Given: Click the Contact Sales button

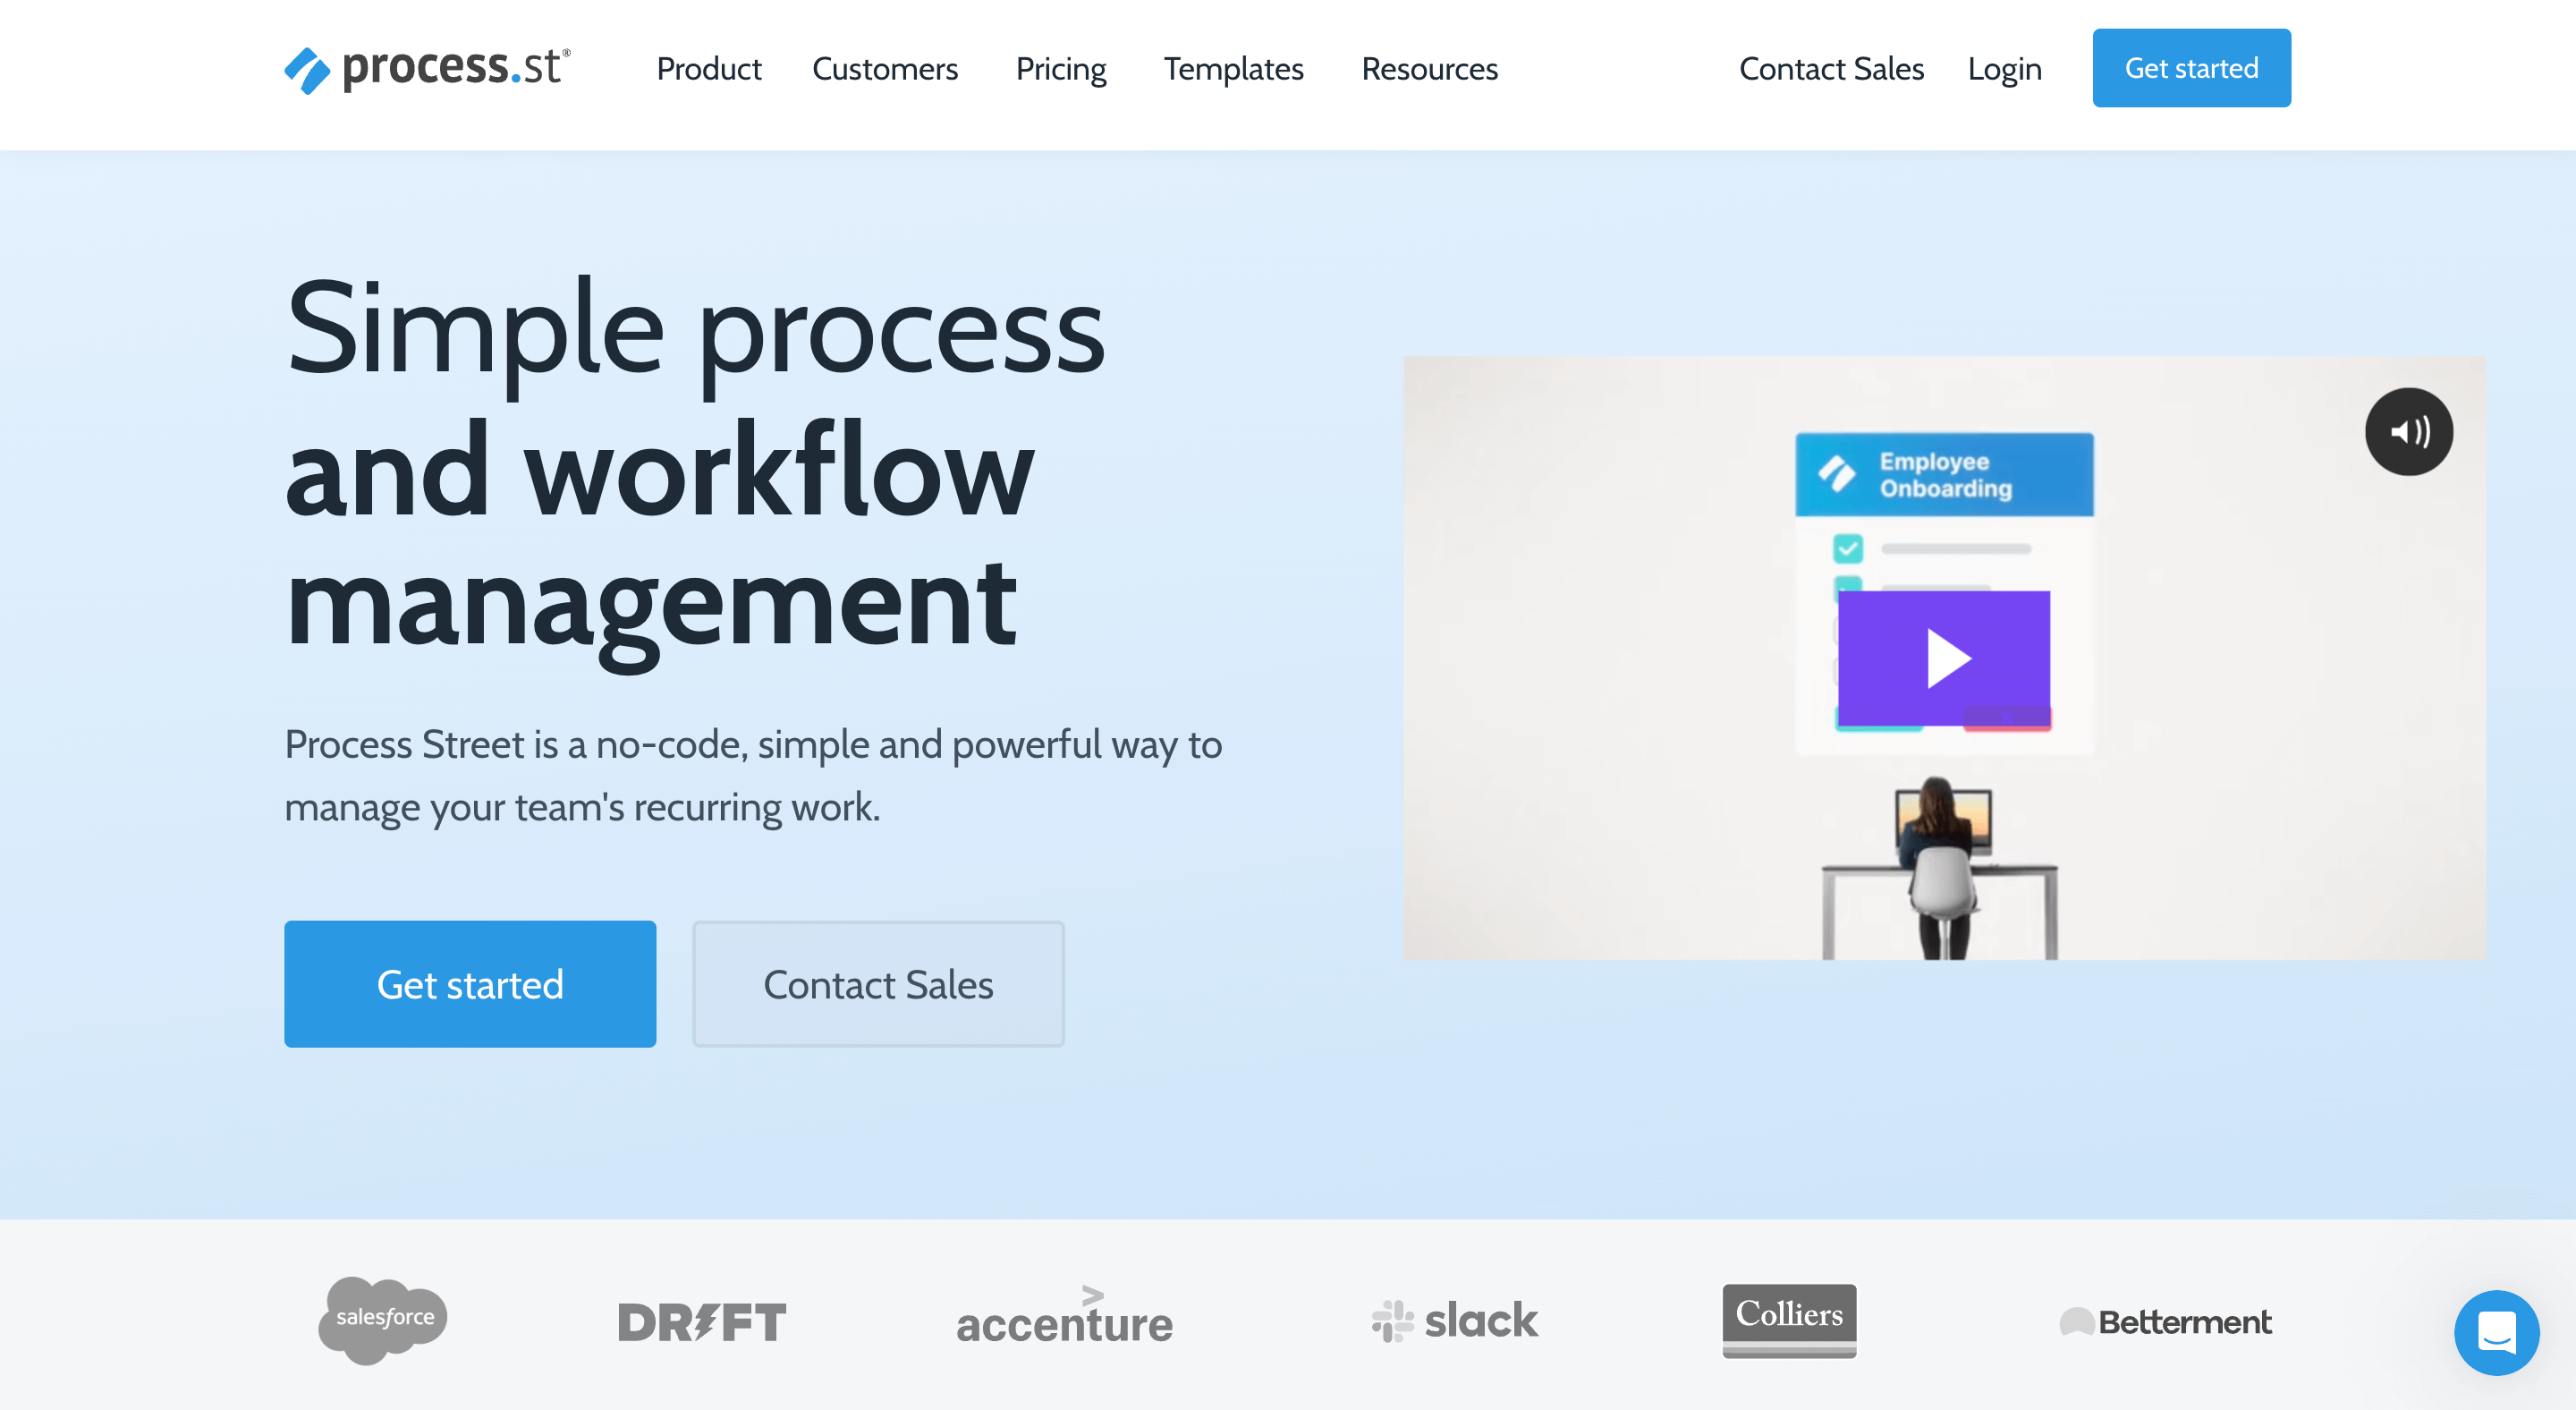Looking at the screenshot, I should coord(878,984).
